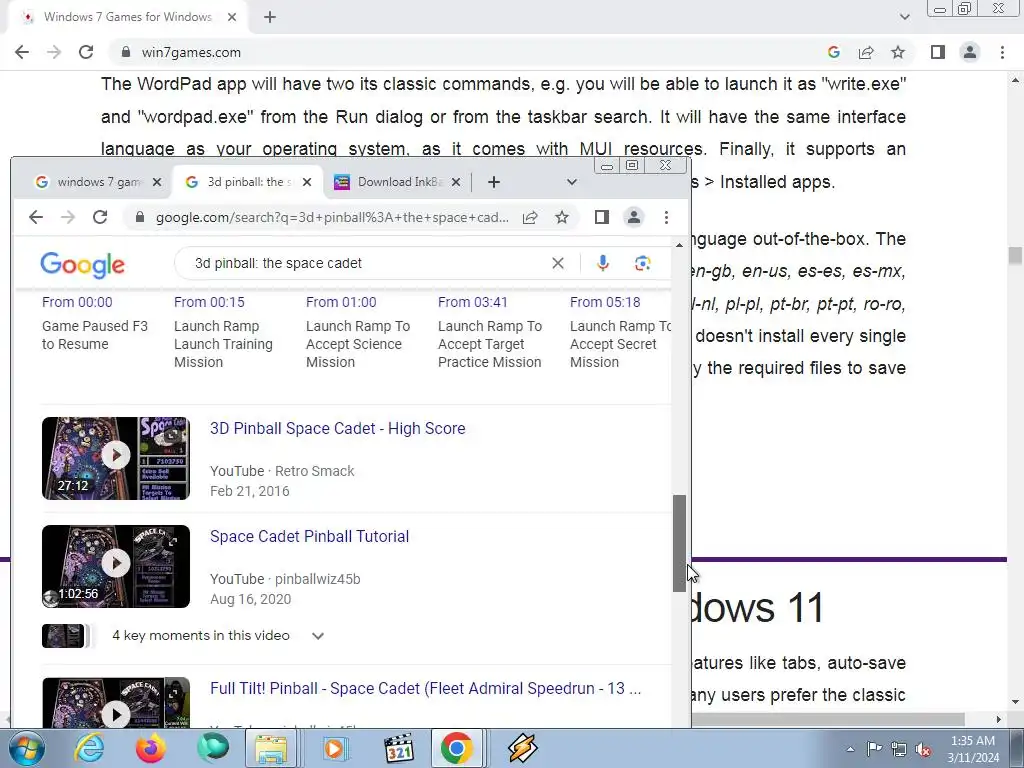Open Full Tilt! Pinball Fleet Admiral Speedrun link

pyautogui.click(x=425, y=688)
